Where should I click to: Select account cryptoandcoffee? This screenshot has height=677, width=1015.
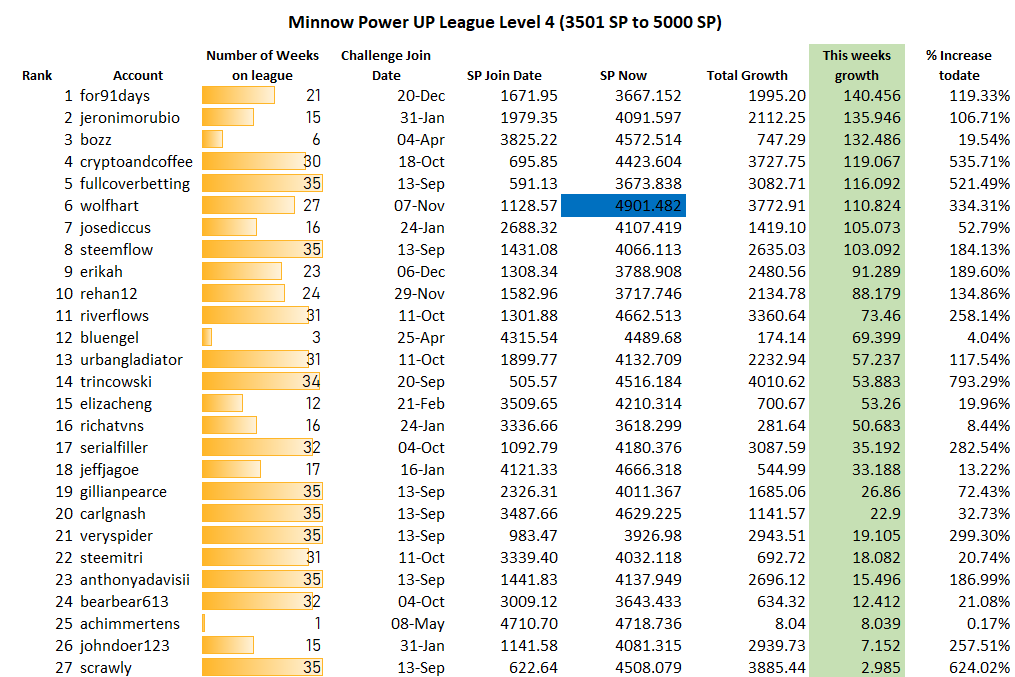[x=136, y=162]
